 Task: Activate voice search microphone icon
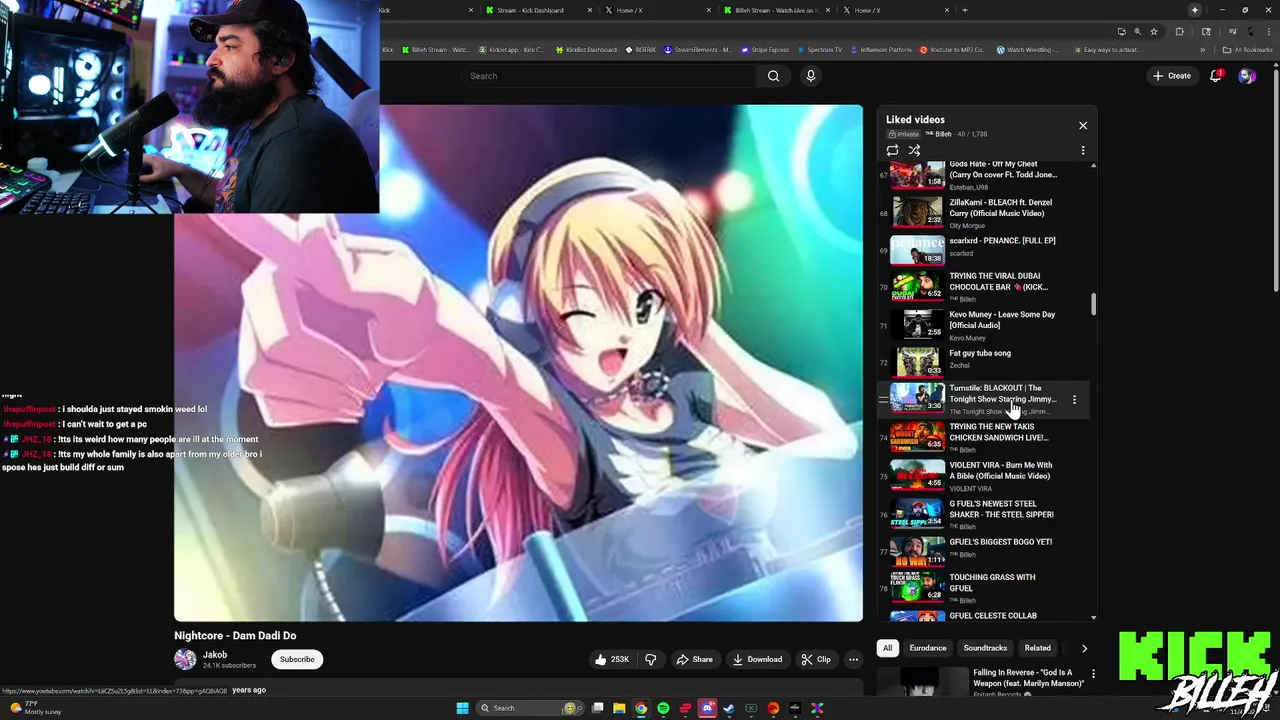pos(811,76)
